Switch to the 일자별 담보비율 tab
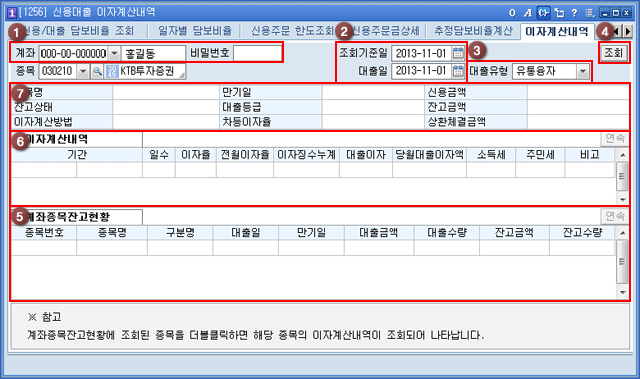The image size is (640, 379). click(195, 31)
